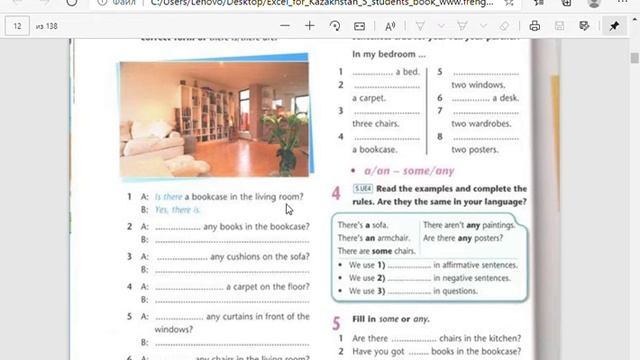Screen dimensions: 640x360
Task: Click "a carpet on the floor?" text
Action: click(268, 287)
